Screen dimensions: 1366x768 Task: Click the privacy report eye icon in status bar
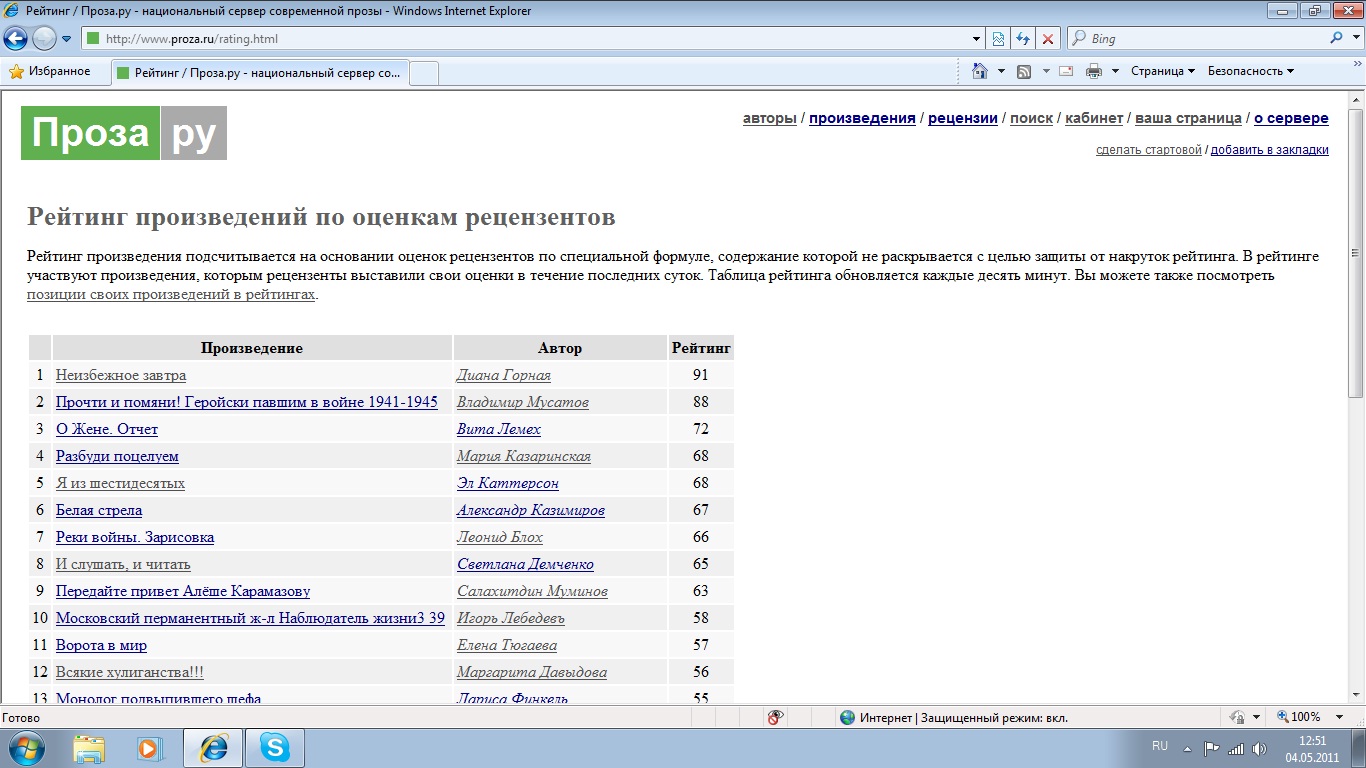point(774,717)
